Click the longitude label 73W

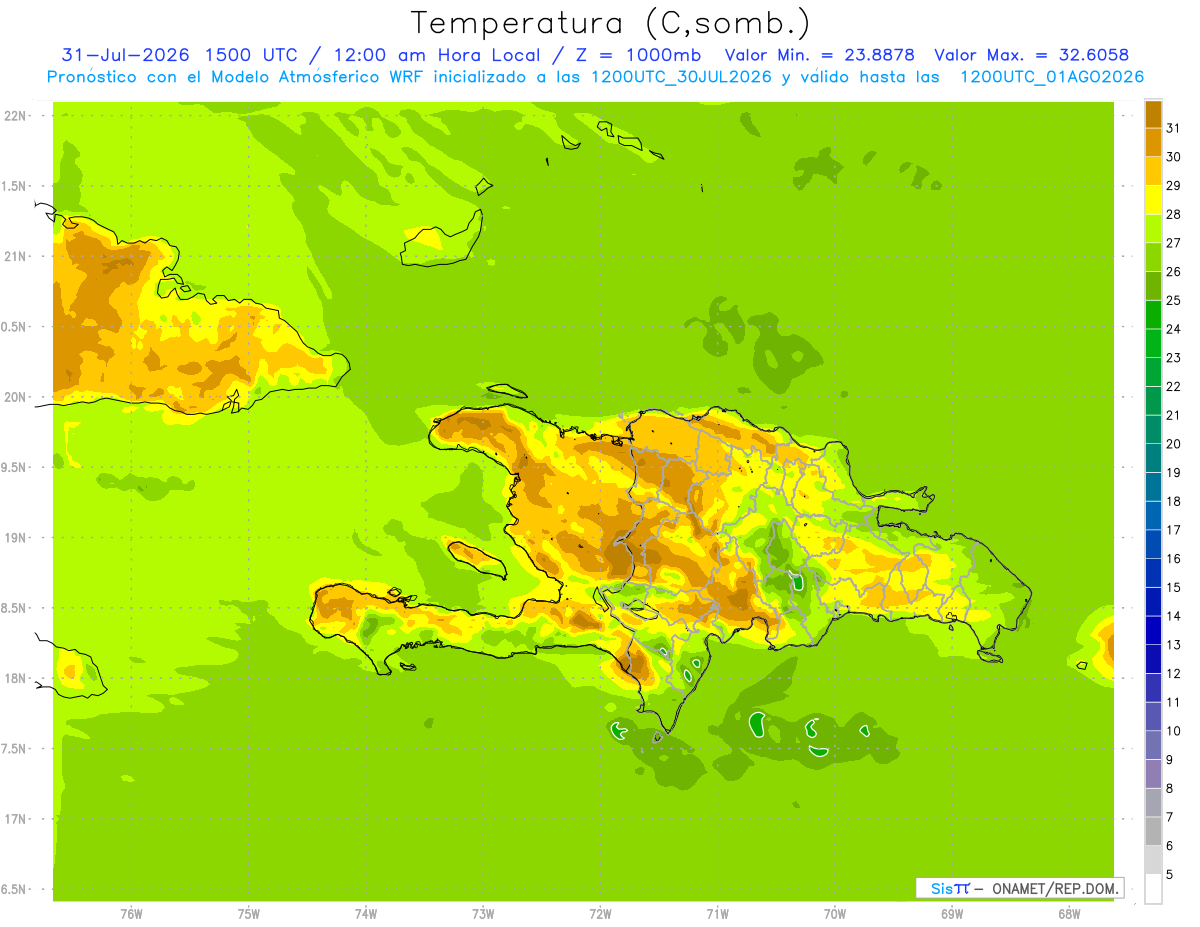483,914
